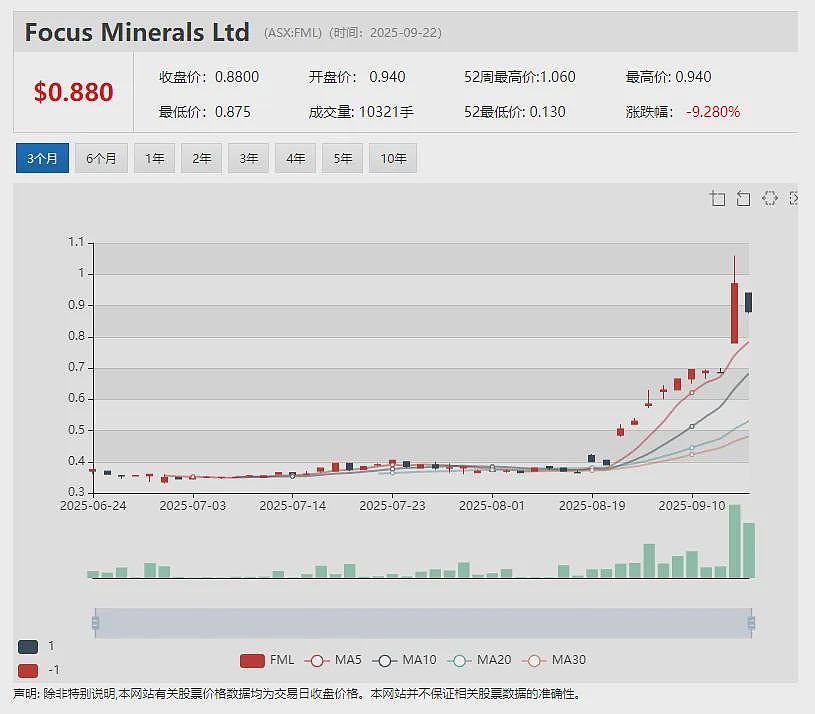
Task: Click the 0.3 y-axis label
Action: [76, 492]
